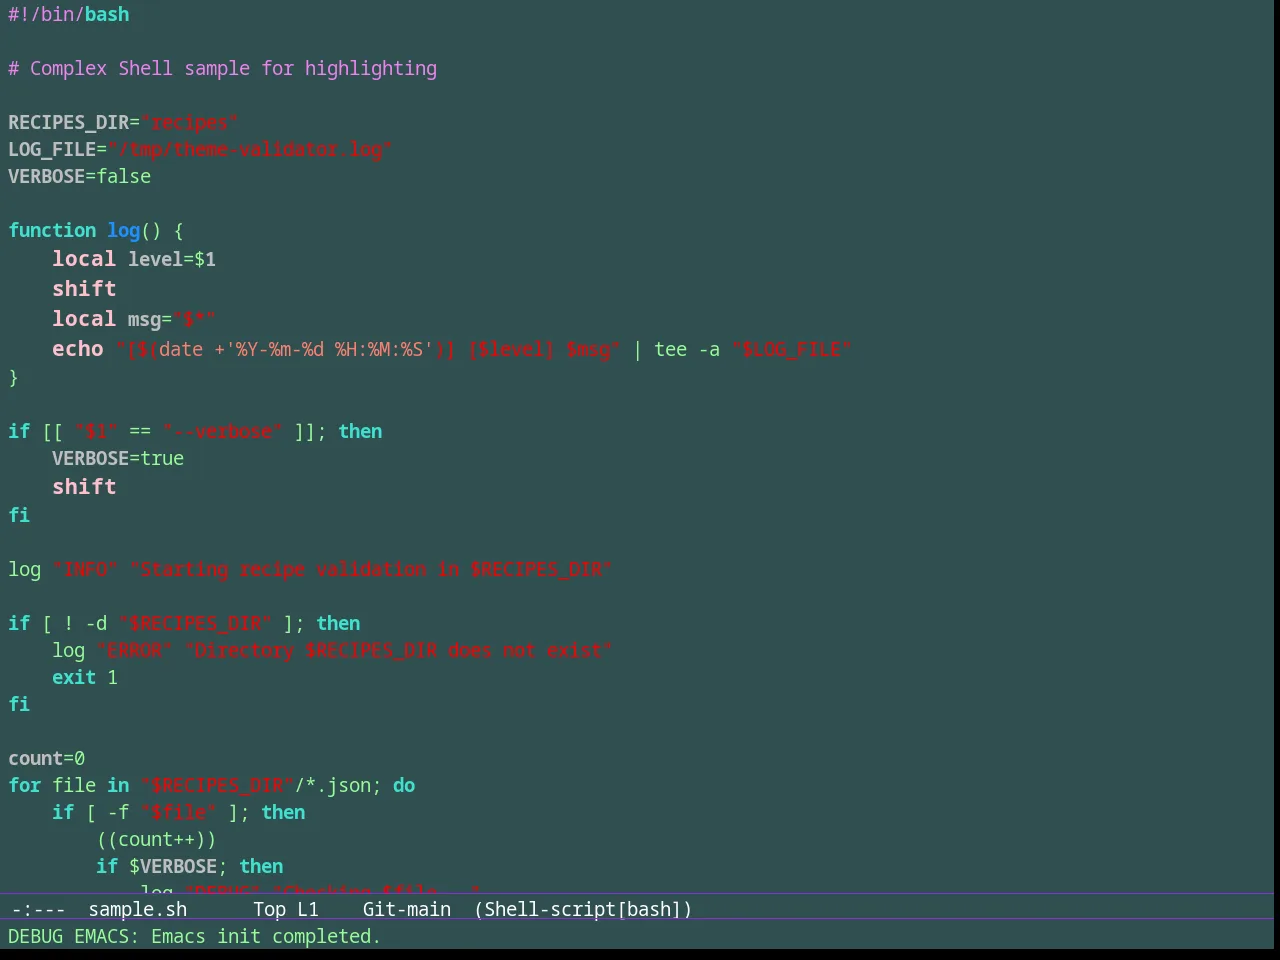Click the '-f' test flag
The height and width of the screenshot is (960, 1280).
[x=118, y=812]
